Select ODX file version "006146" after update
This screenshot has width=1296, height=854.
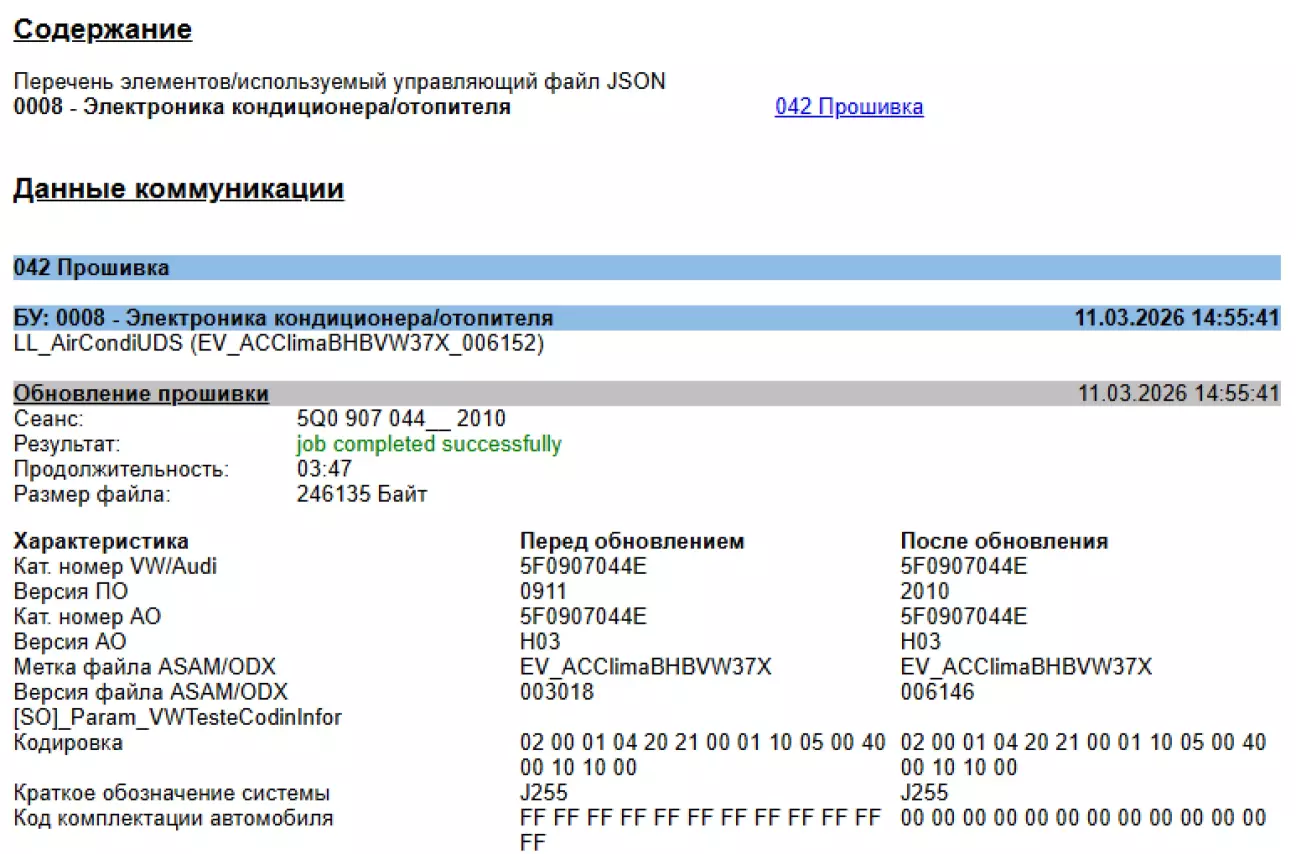937,692
